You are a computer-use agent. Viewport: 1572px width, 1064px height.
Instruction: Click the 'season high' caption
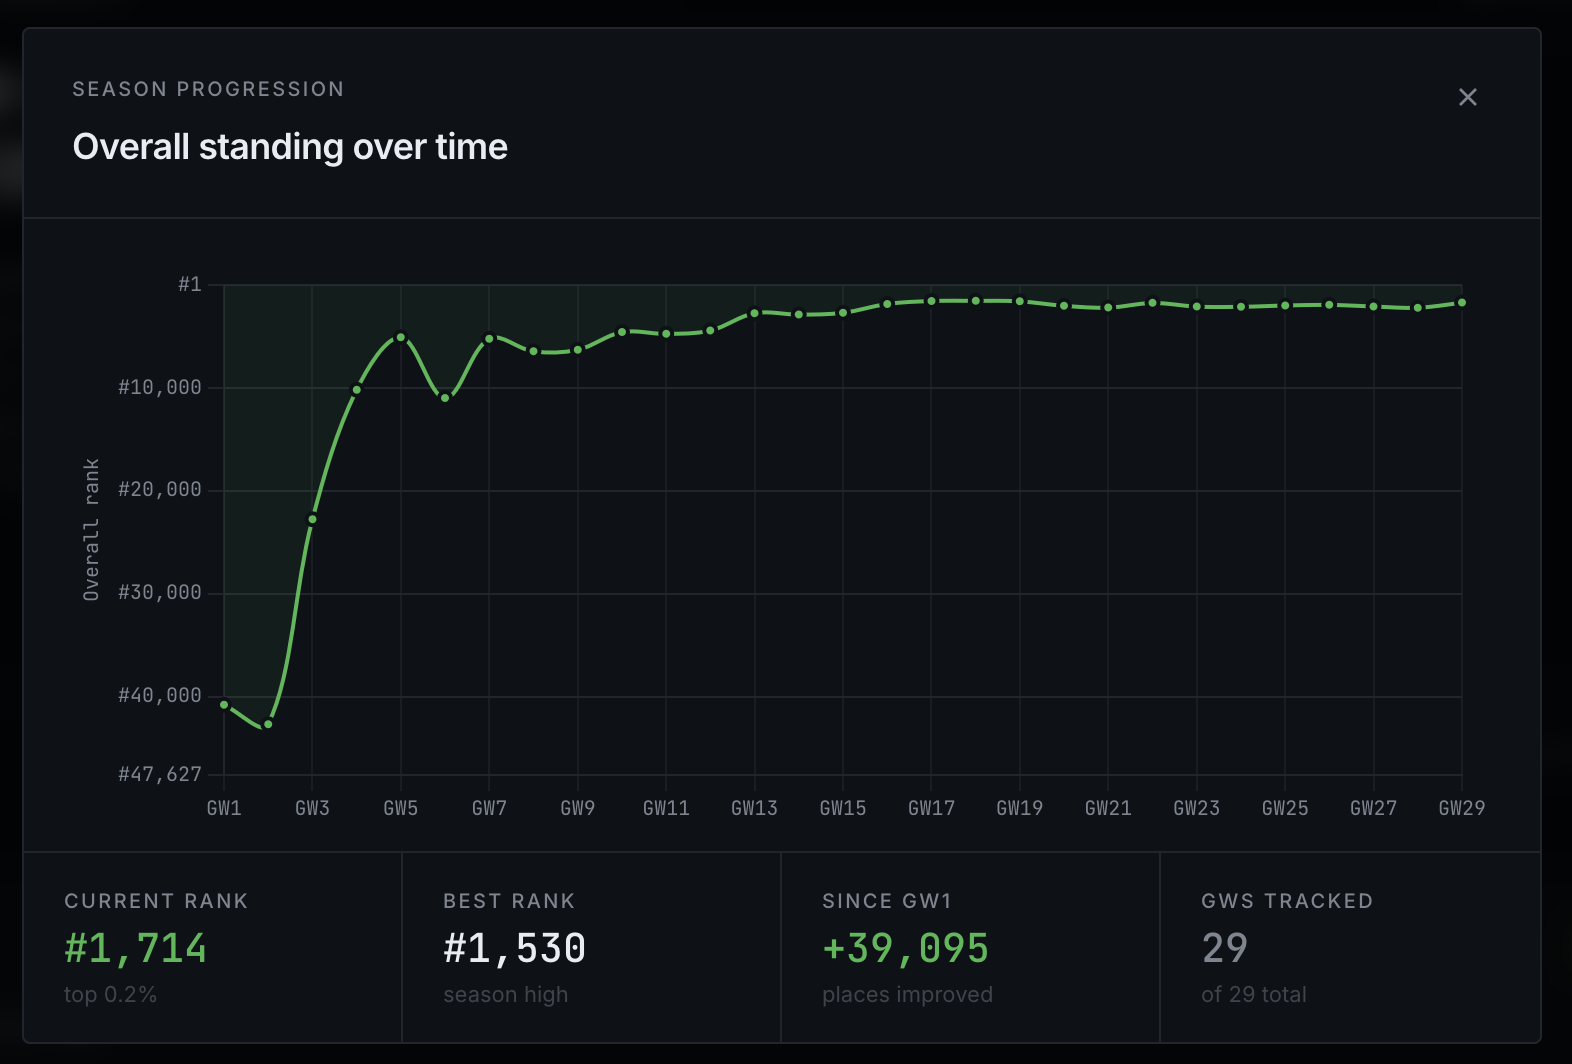506,995
